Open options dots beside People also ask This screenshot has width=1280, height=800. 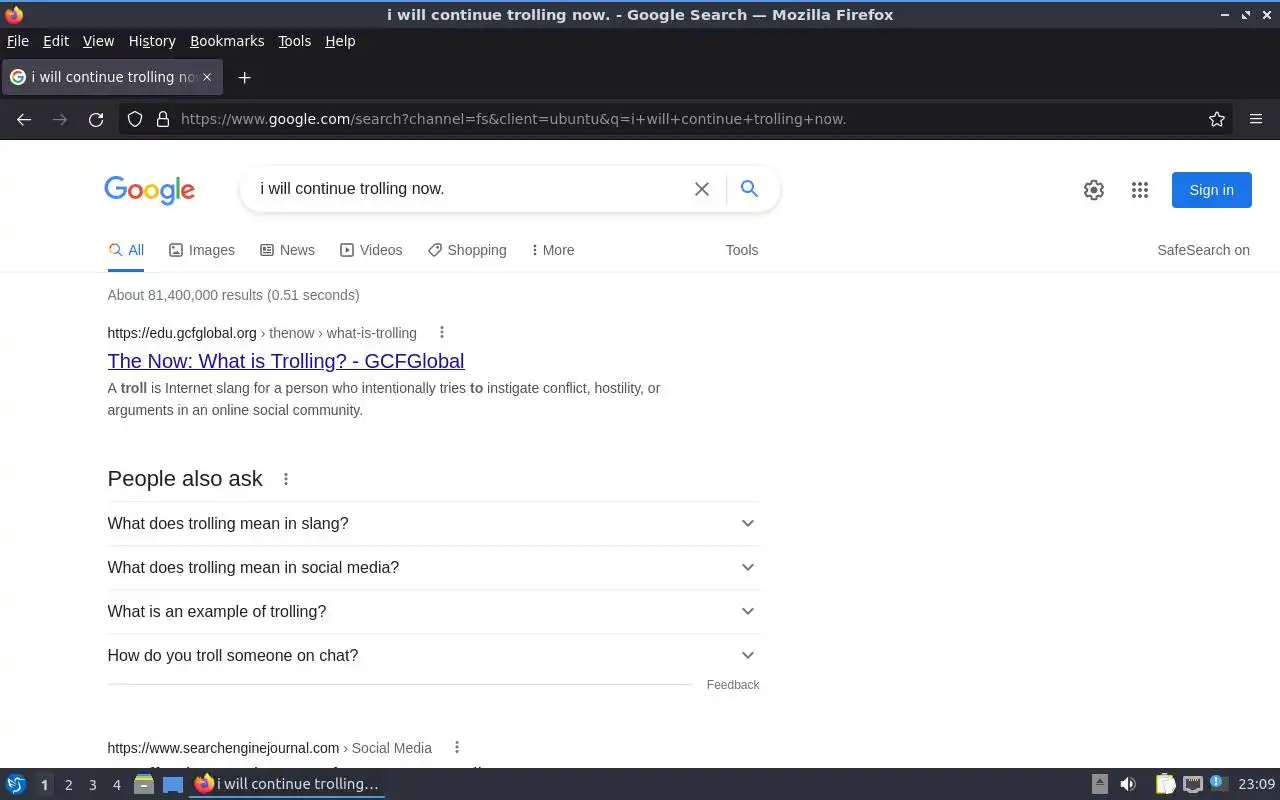click(286, 479)
